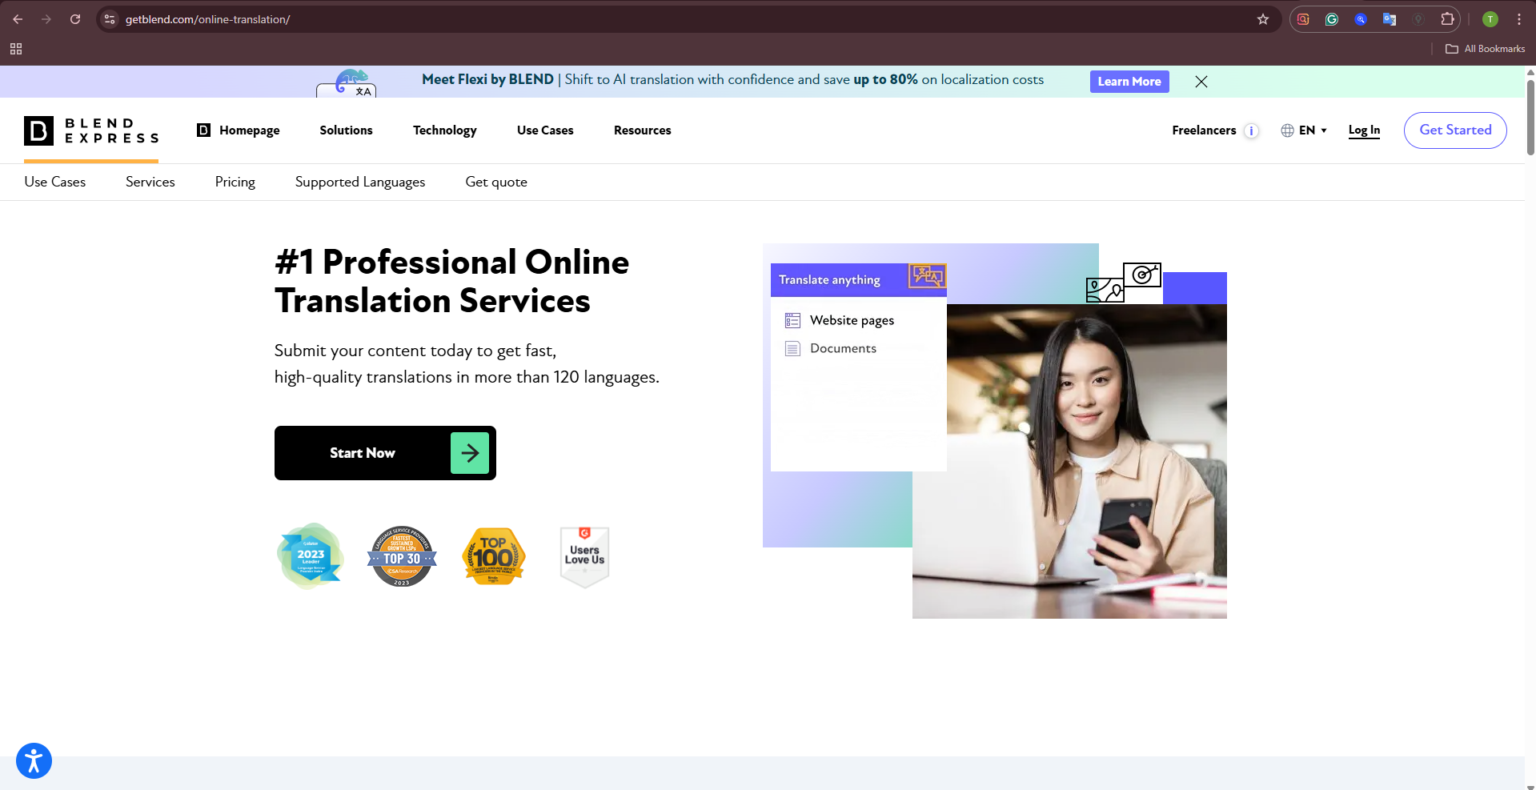Click the G2 Users Love Us badge

pyautogui.click(x=584, y=556)
